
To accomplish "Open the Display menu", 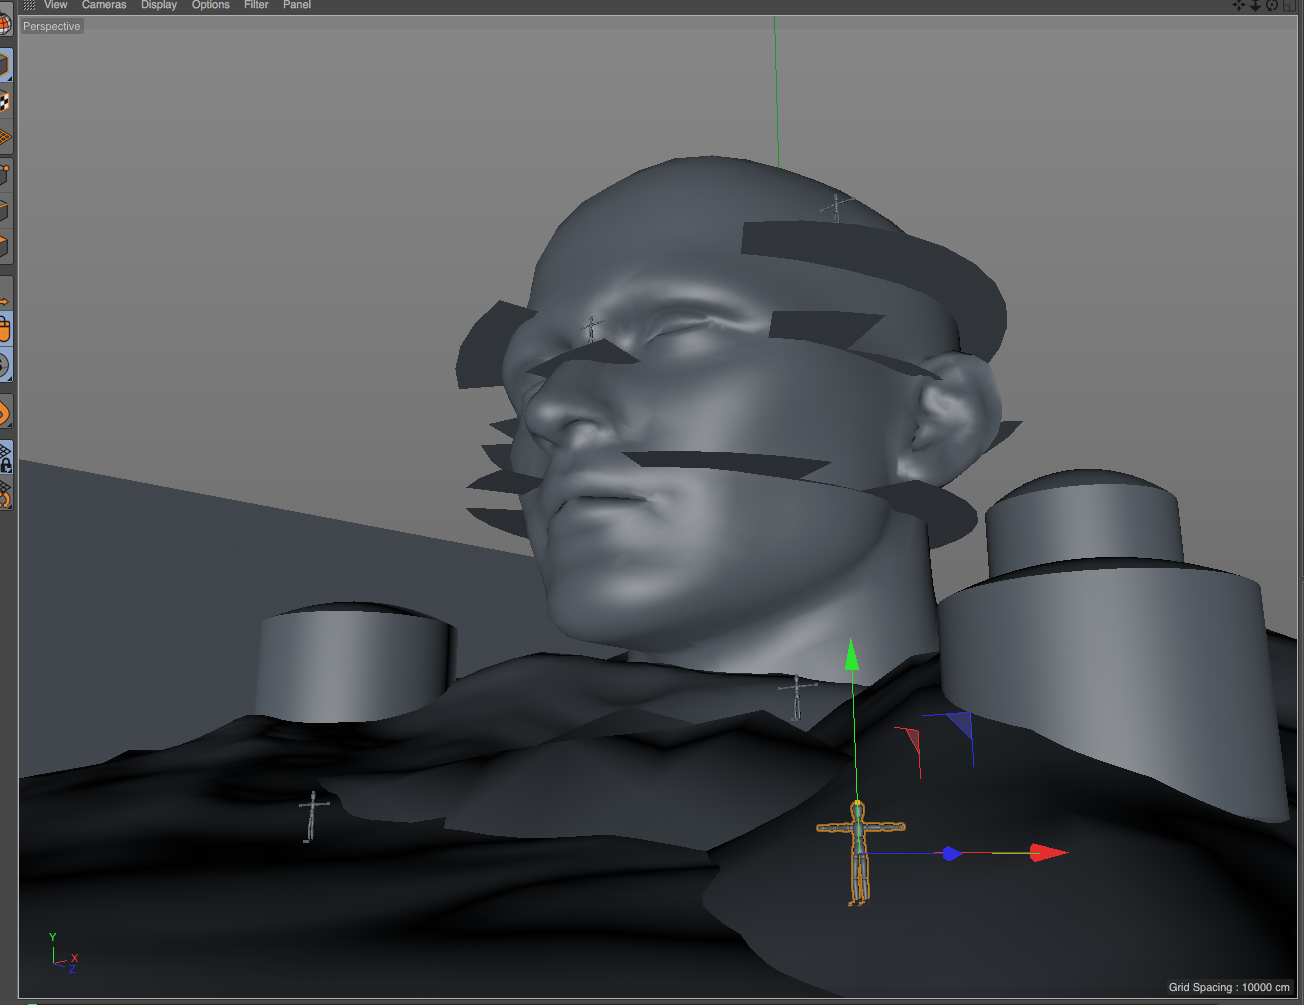I will [159, 5].
